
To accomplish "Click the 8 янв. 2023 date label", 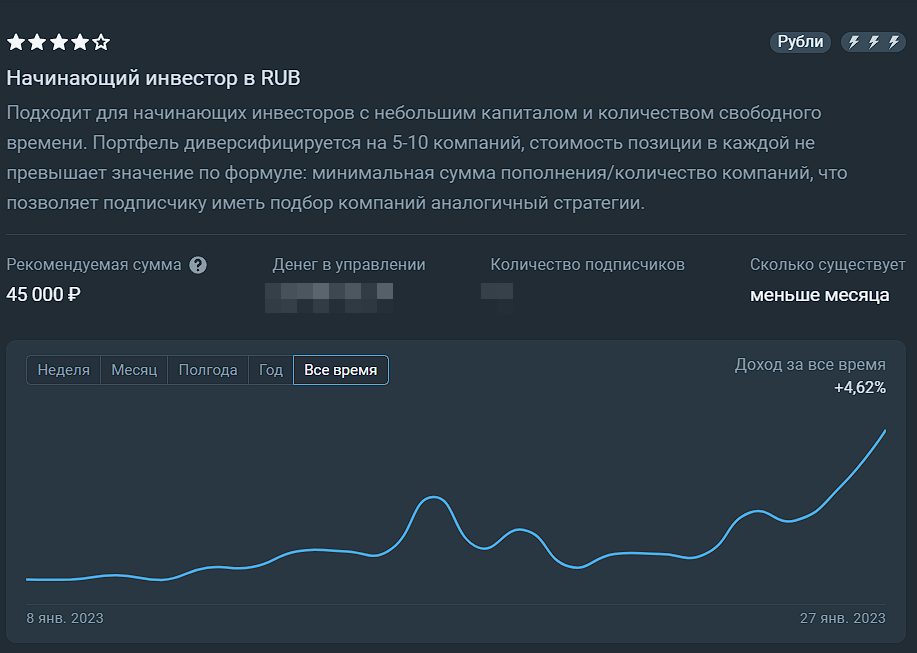I will pyautogui.click(x=65, y=619).
